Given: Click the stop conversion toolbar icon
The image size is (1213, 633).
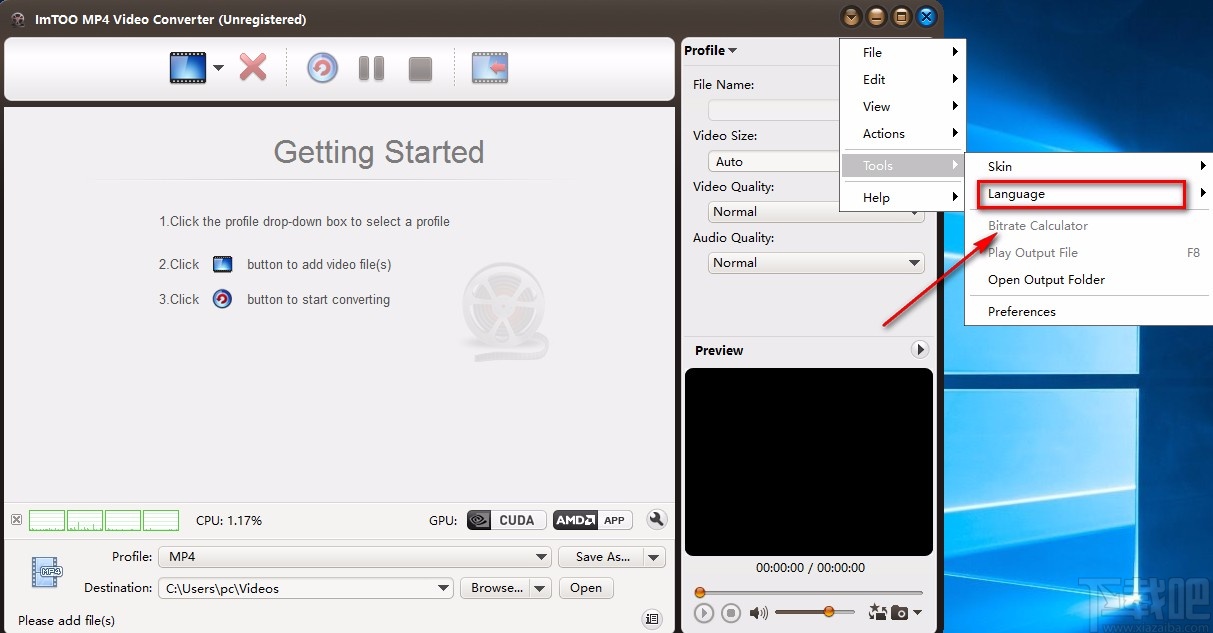Looking at the screenshot, I should [x=420, y=67].
